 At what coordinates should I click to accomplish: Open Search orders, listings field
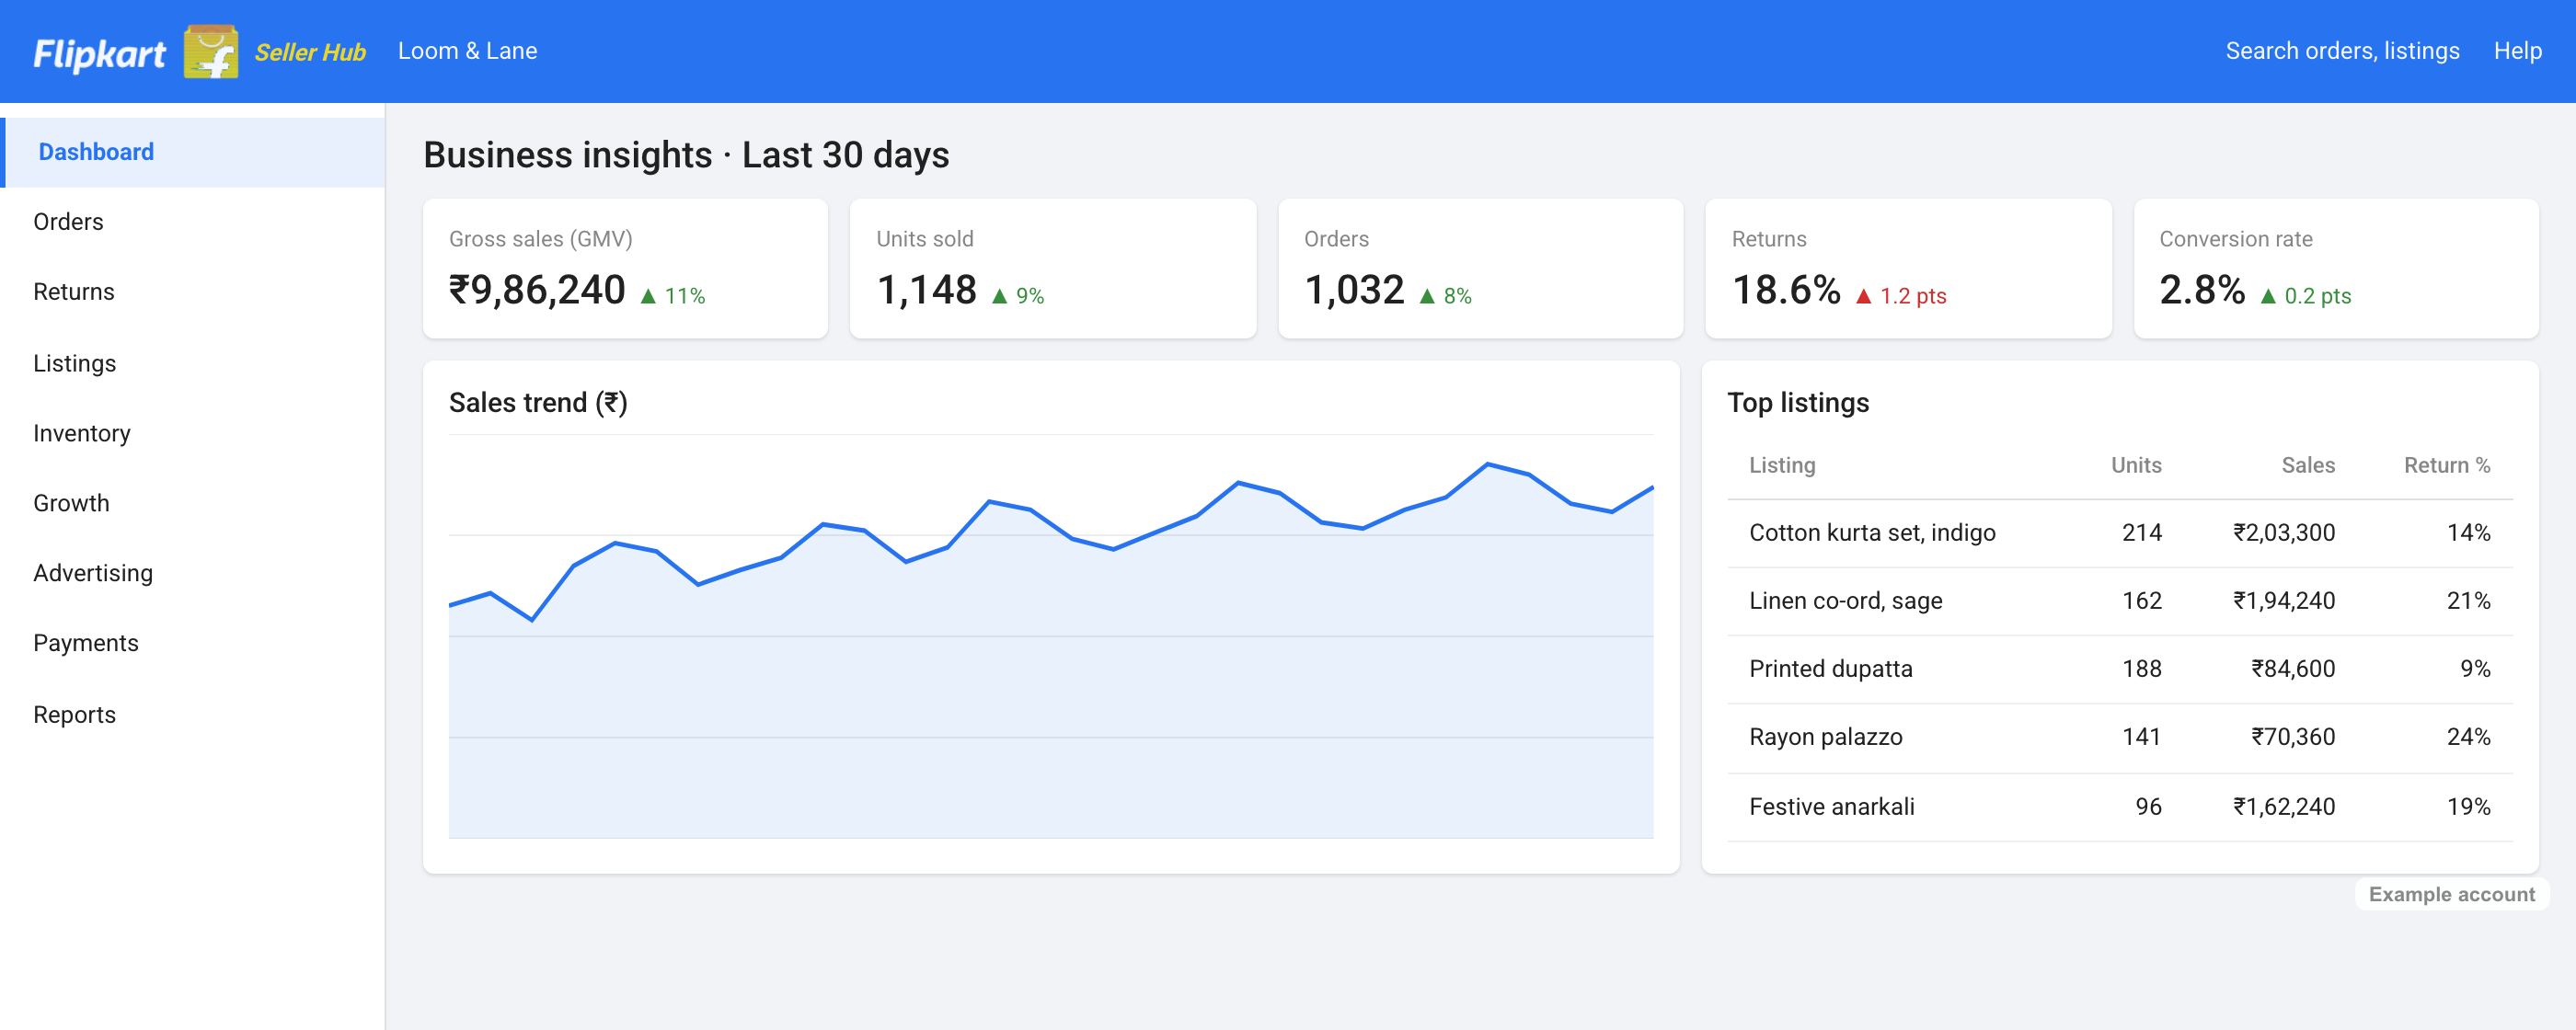(x=2342, y=51)
